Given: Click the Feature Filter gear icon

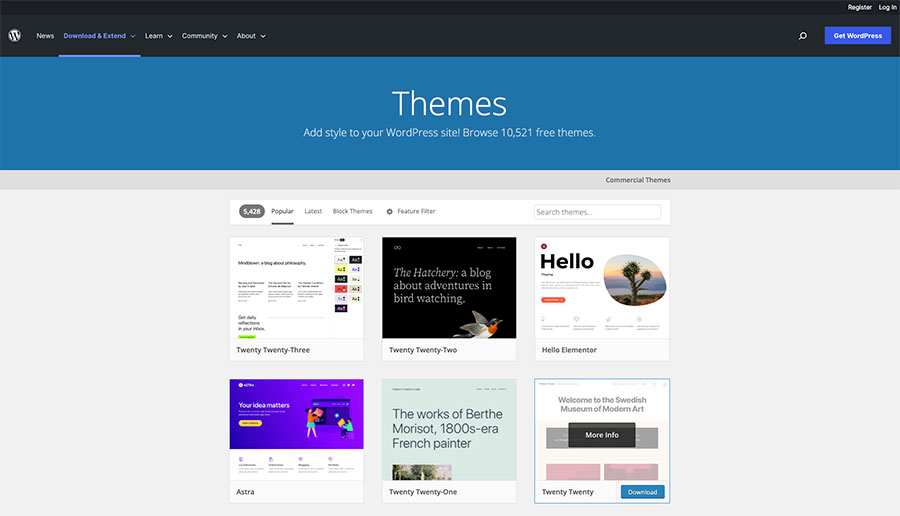Looking at the screenshot, I should pyautogui.click(x=390, y=212).
